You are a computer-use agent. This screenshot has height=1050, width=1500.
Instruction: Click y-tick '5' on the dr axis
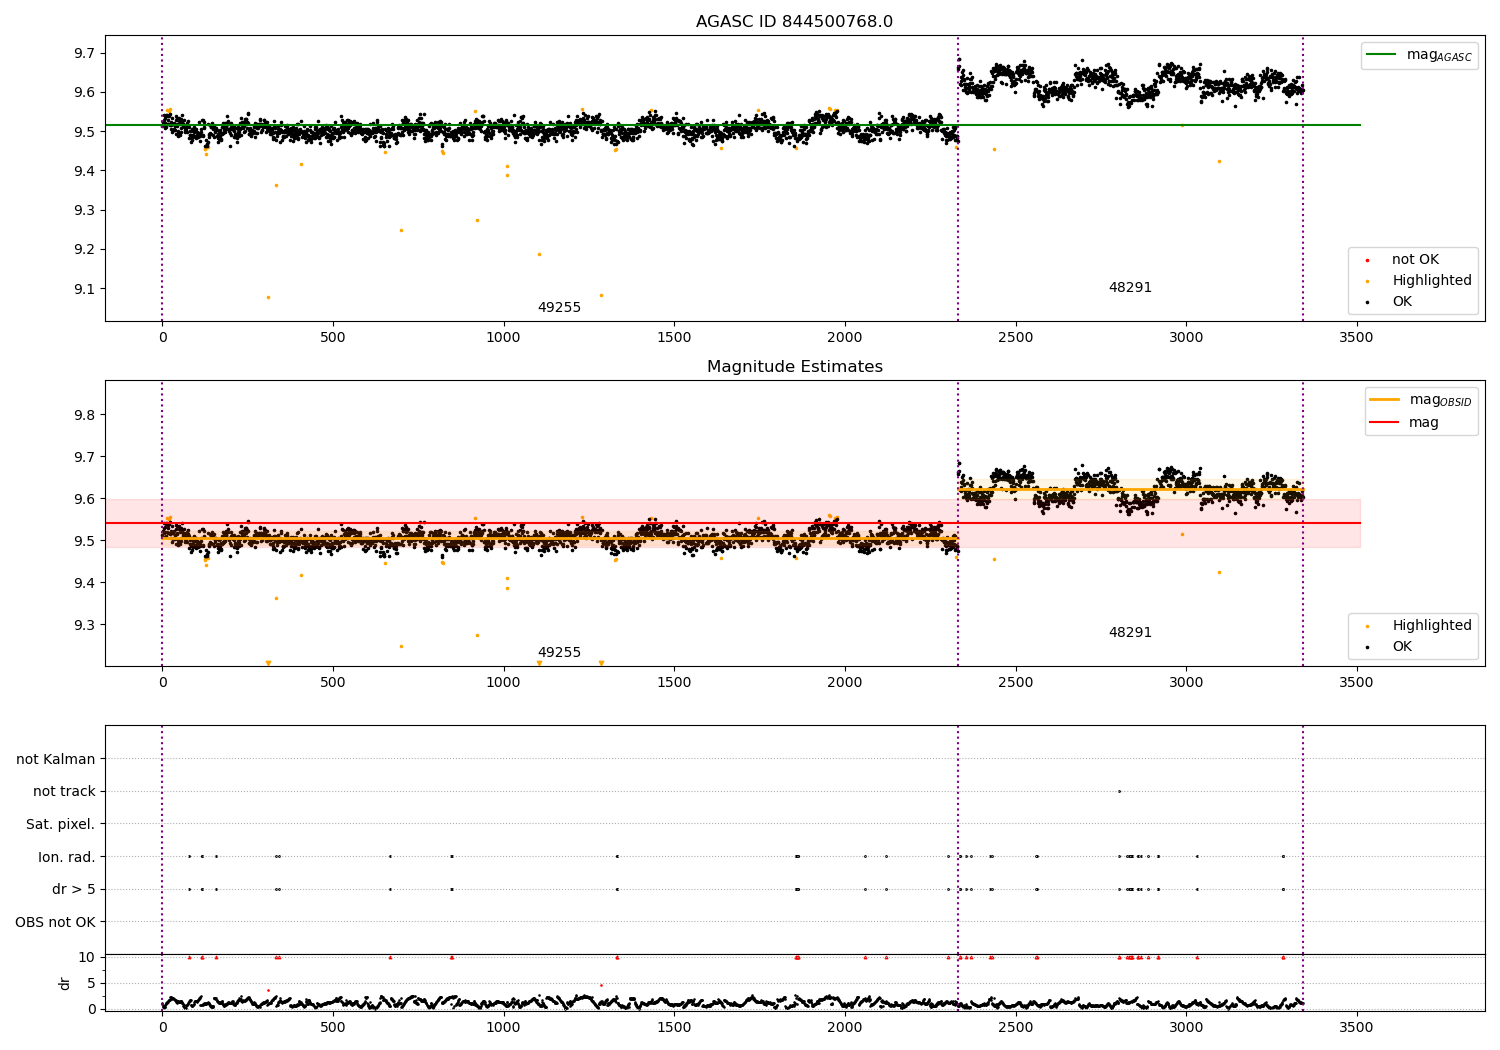[x=92, y=983]
